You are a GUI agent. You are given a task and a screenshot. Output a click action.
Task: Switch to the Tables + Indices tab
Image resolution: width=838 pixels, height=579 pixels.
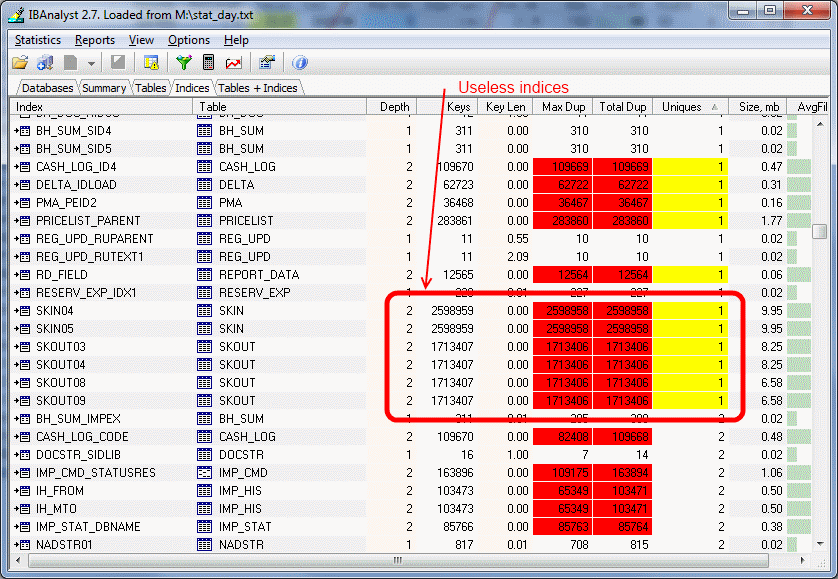258,88
